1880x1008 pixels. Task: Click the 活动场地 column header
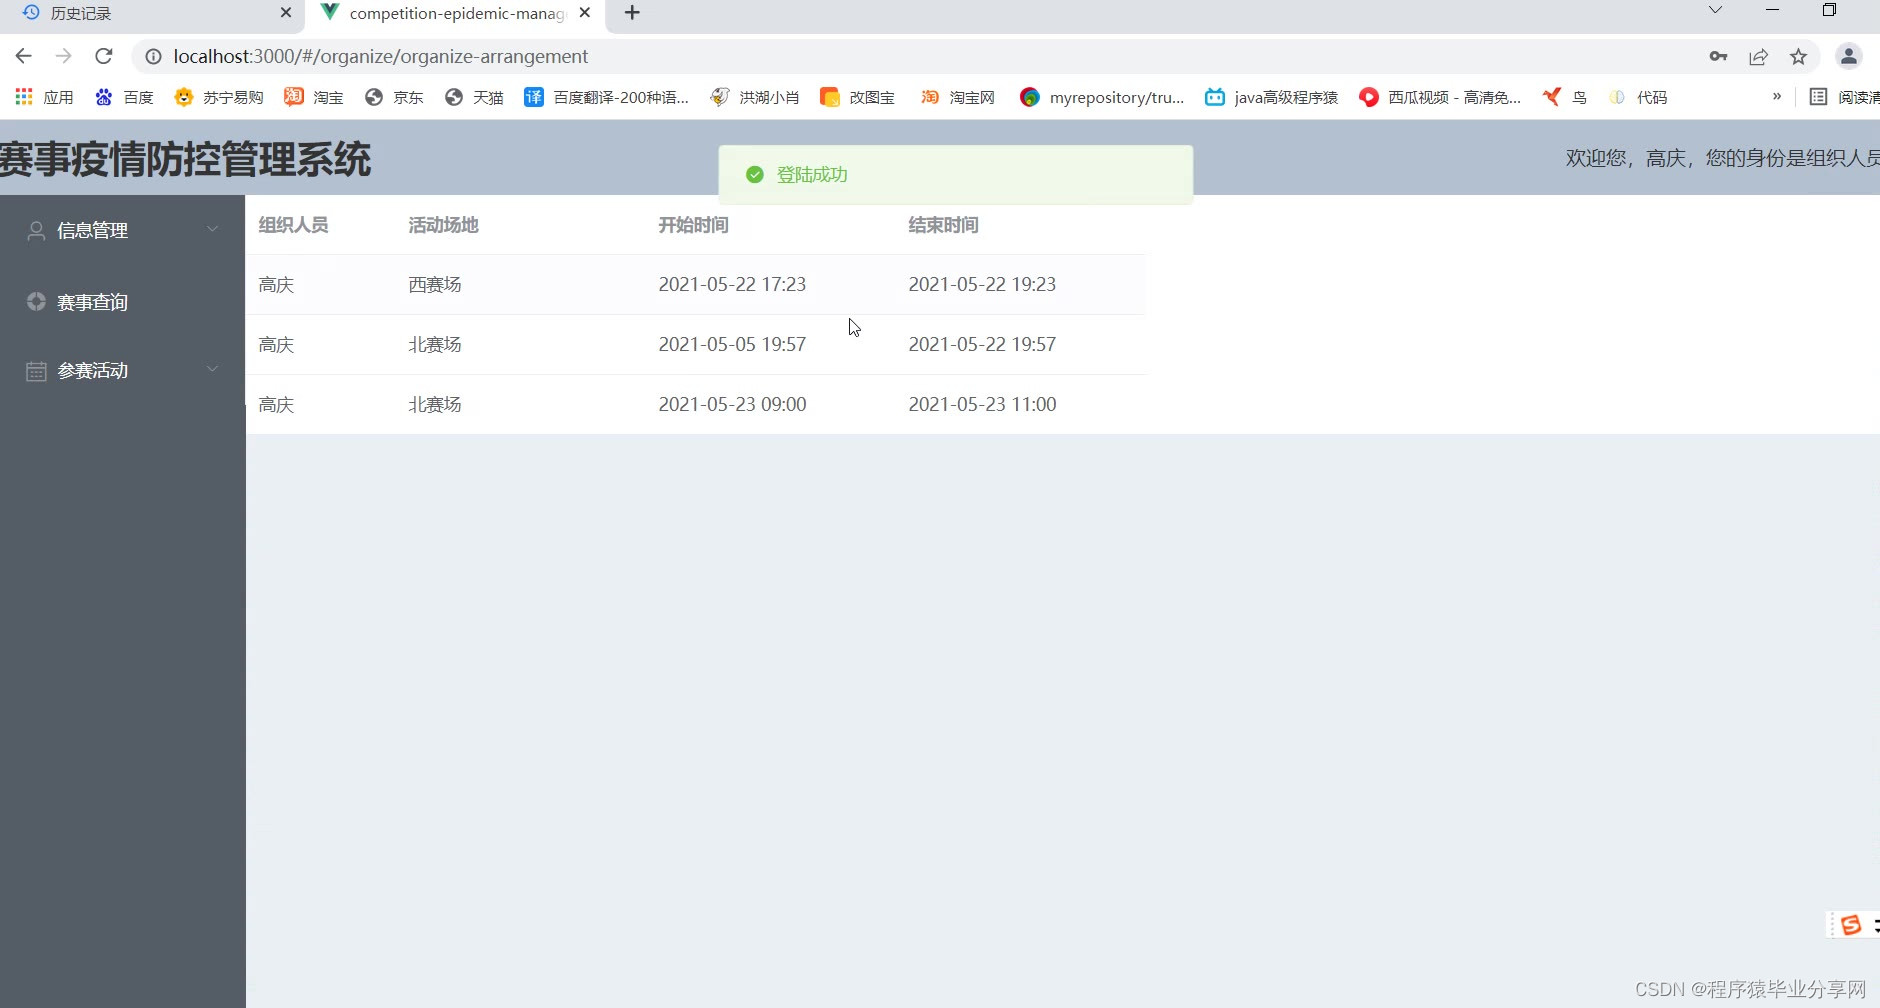[443, 225]
